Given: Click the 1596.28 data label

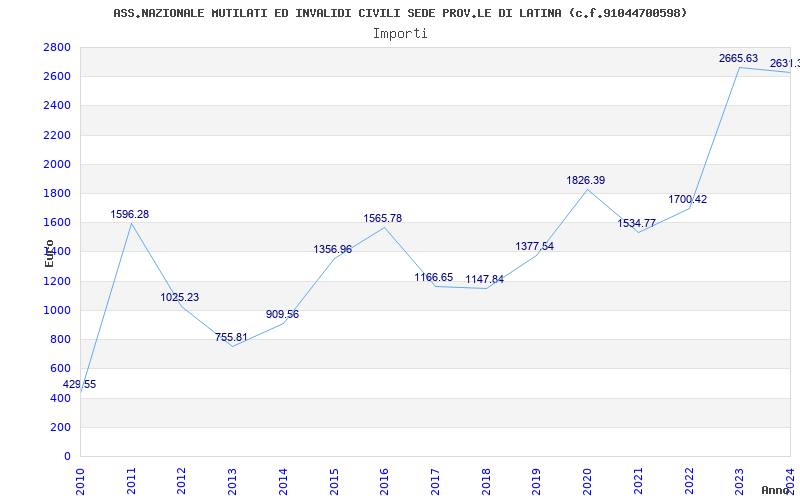Looking at the screenshot, I should [x=130, y=214].
